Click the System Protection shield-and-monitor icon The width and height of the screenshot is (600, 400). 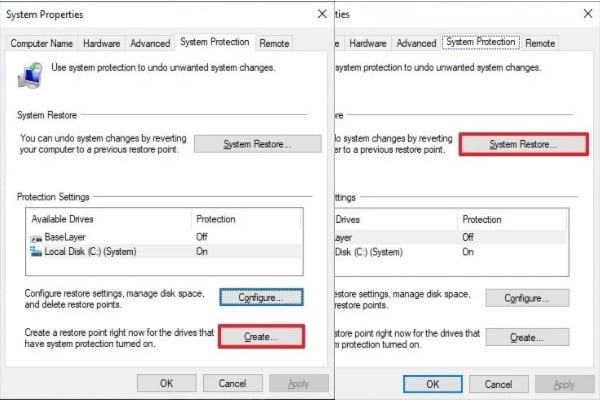click(33, 75)
